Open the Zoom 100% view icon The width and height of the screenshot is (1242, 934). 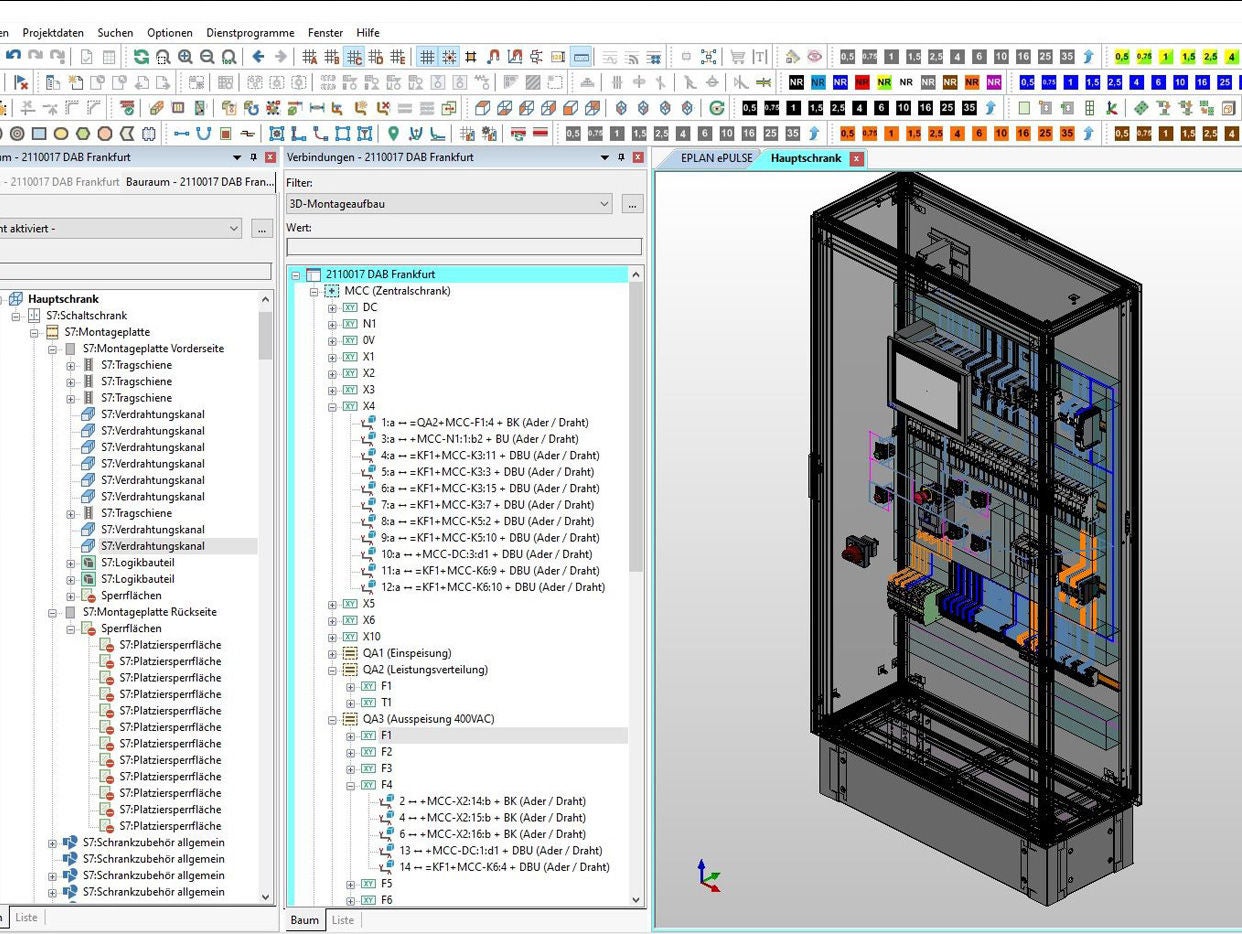click(x=229, y=57)
